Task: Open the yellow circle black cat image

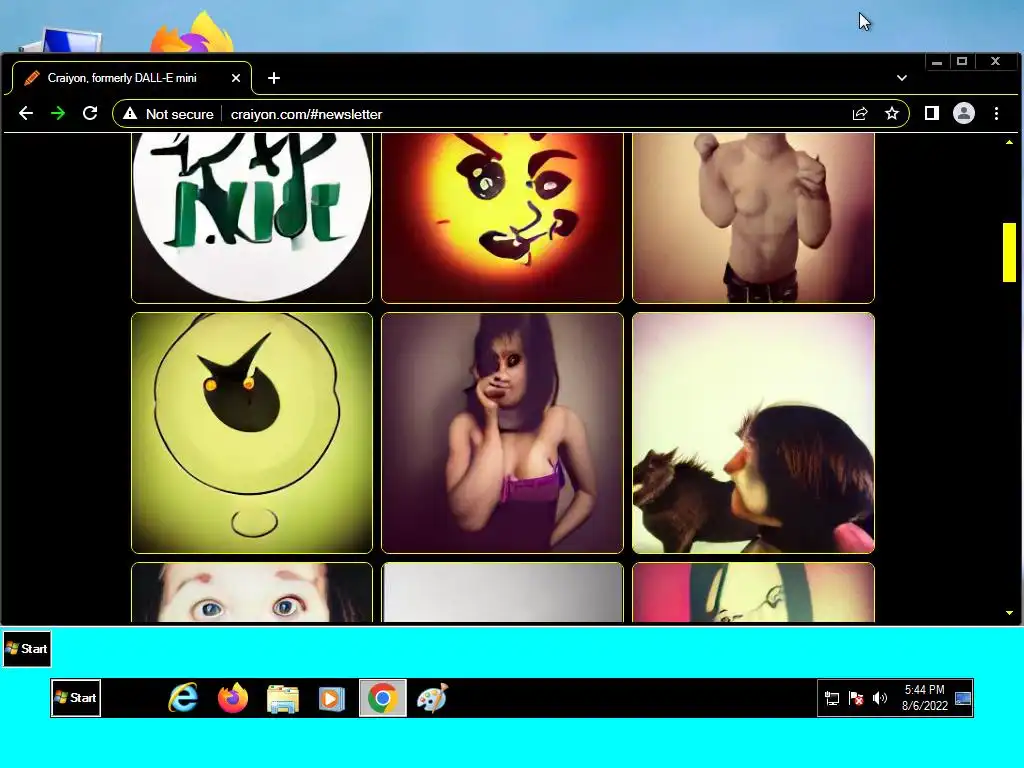Action: [x=252, y=433]
